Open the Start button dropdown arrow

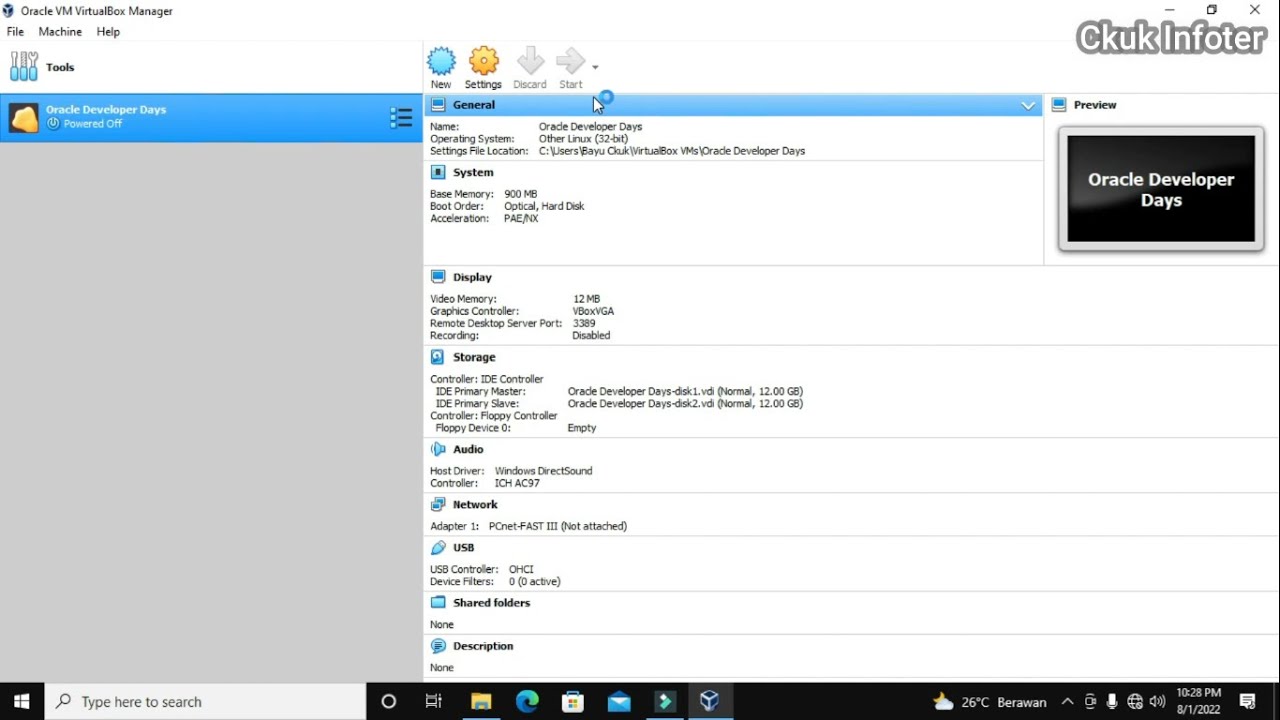coord(595,68)
